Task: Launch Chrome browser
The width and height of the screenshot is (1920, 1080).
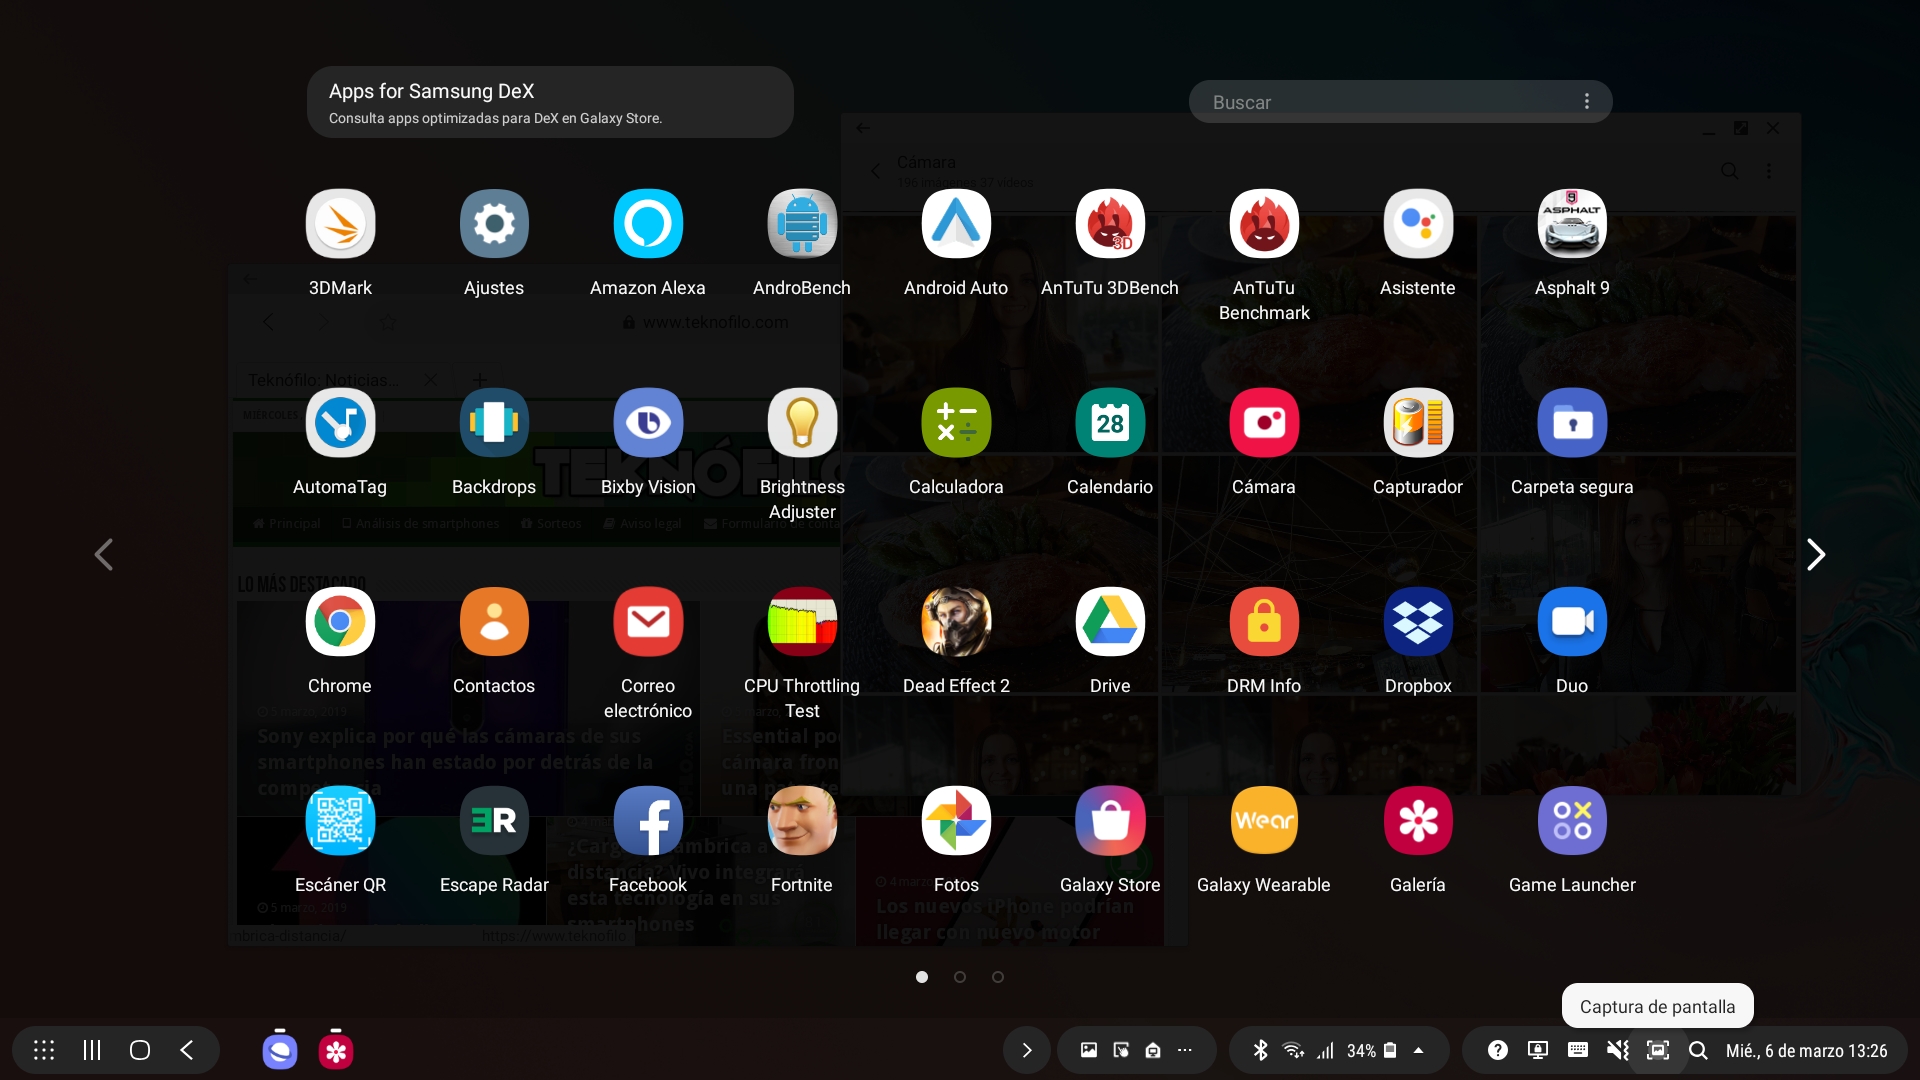Action: 340,622
